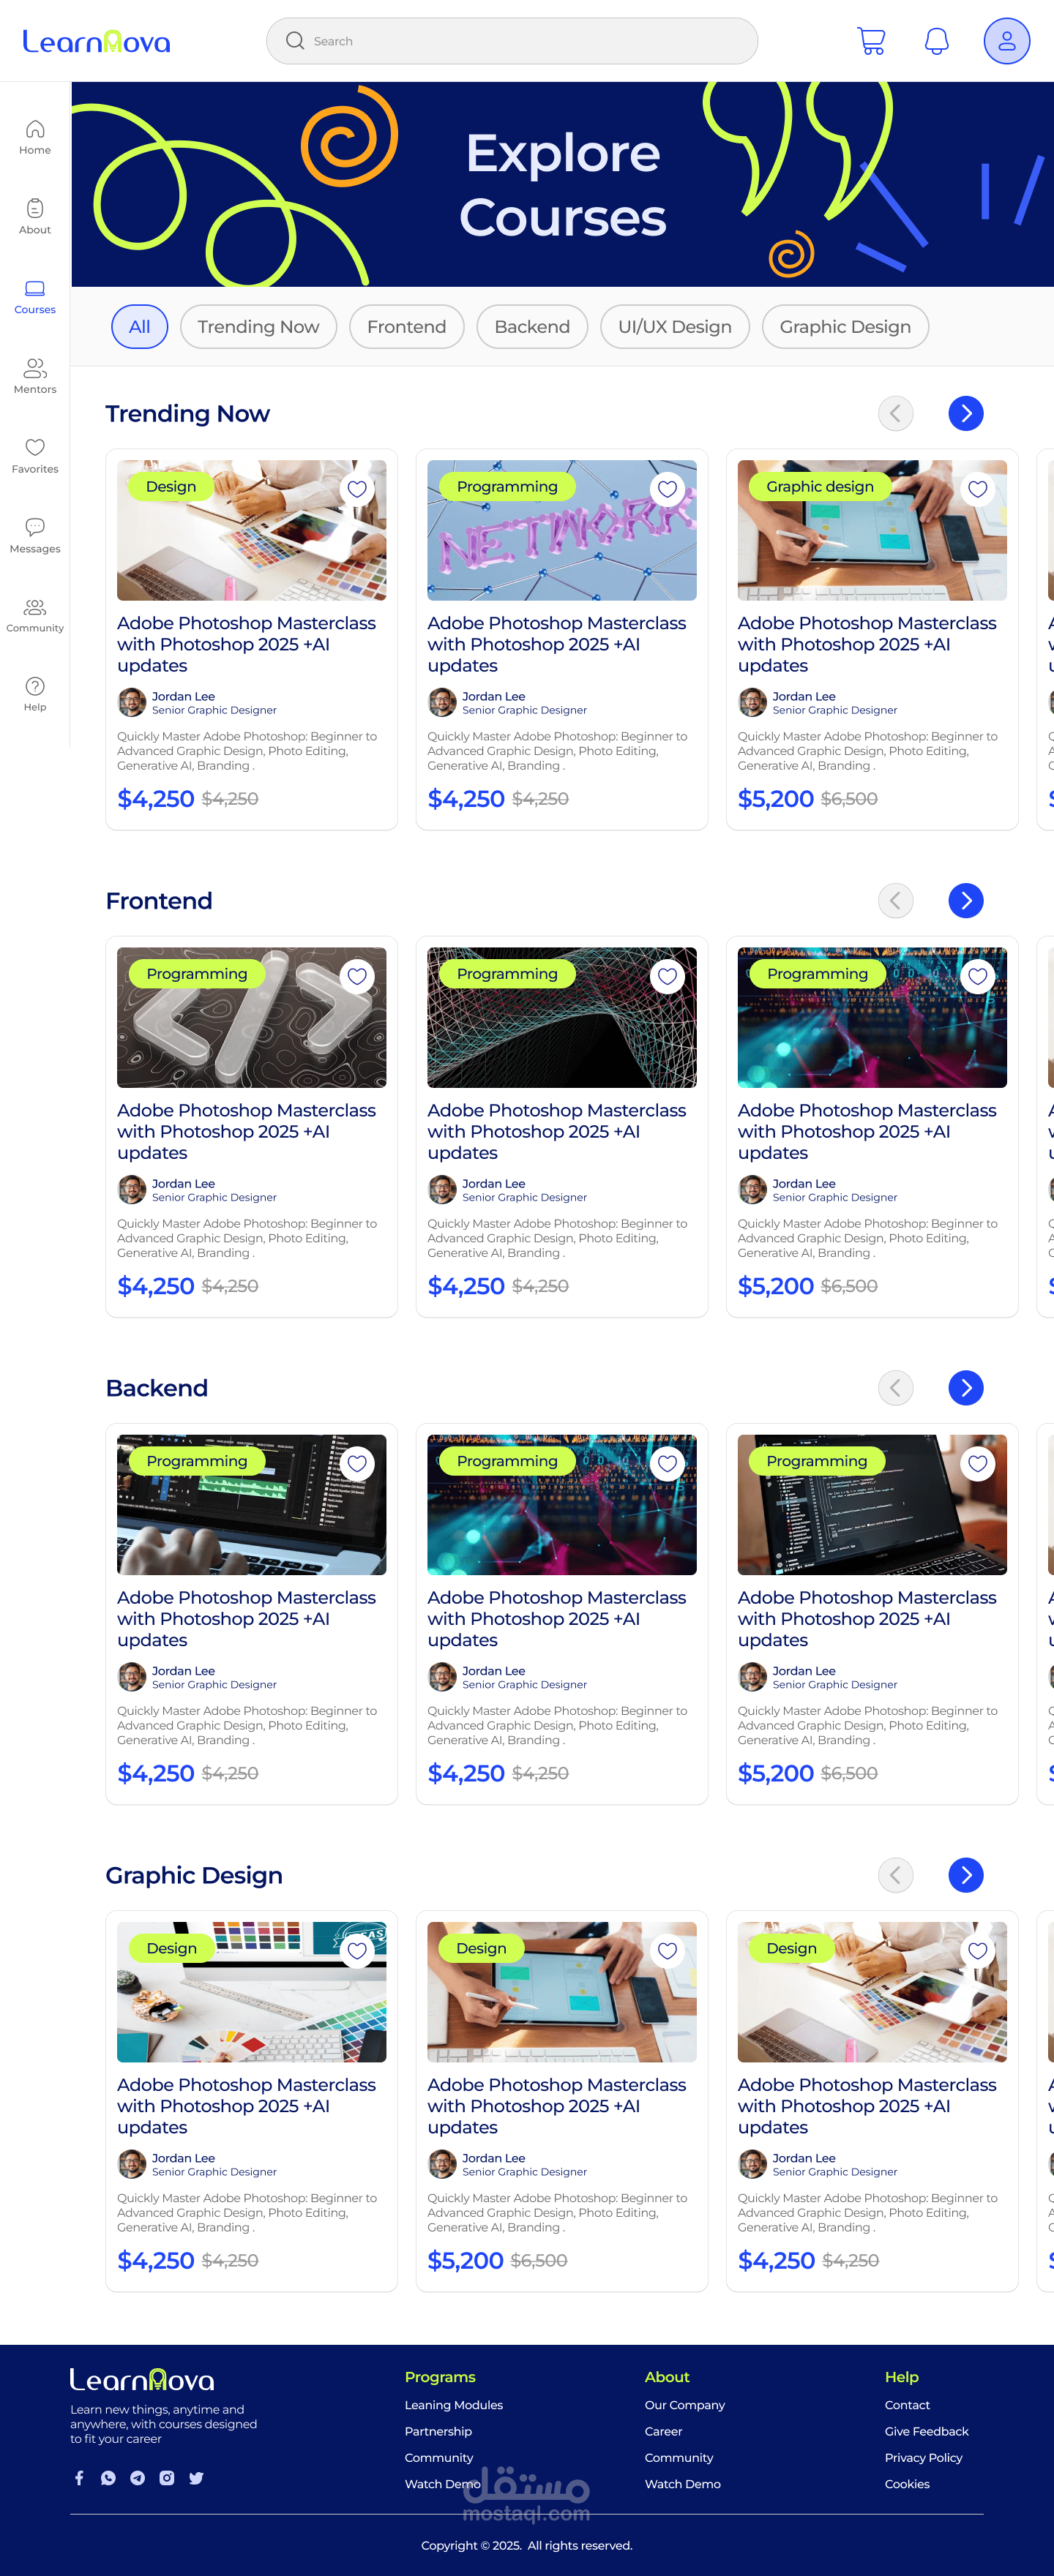Screen dimensions: 1054x2576
Task: Favorite the Frontend course with wireframe mesh image
Action: click(667, 976)
